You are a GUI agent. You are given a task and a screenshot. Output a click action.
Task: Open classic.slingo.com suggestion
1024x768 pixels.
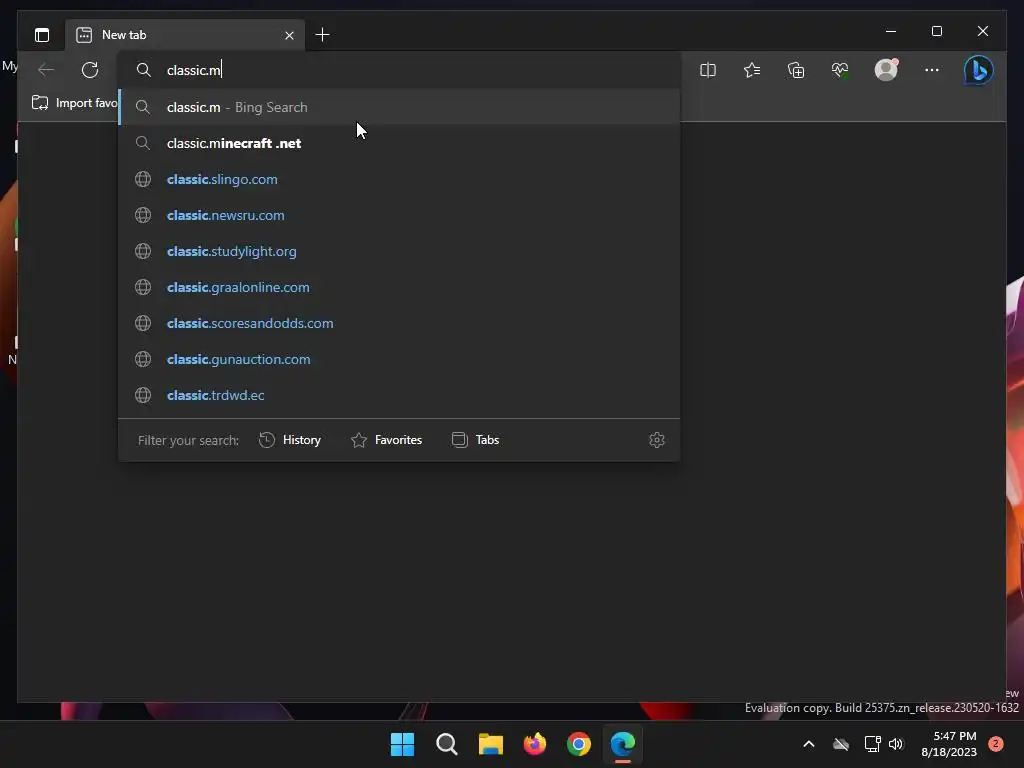tap(399, 179)
